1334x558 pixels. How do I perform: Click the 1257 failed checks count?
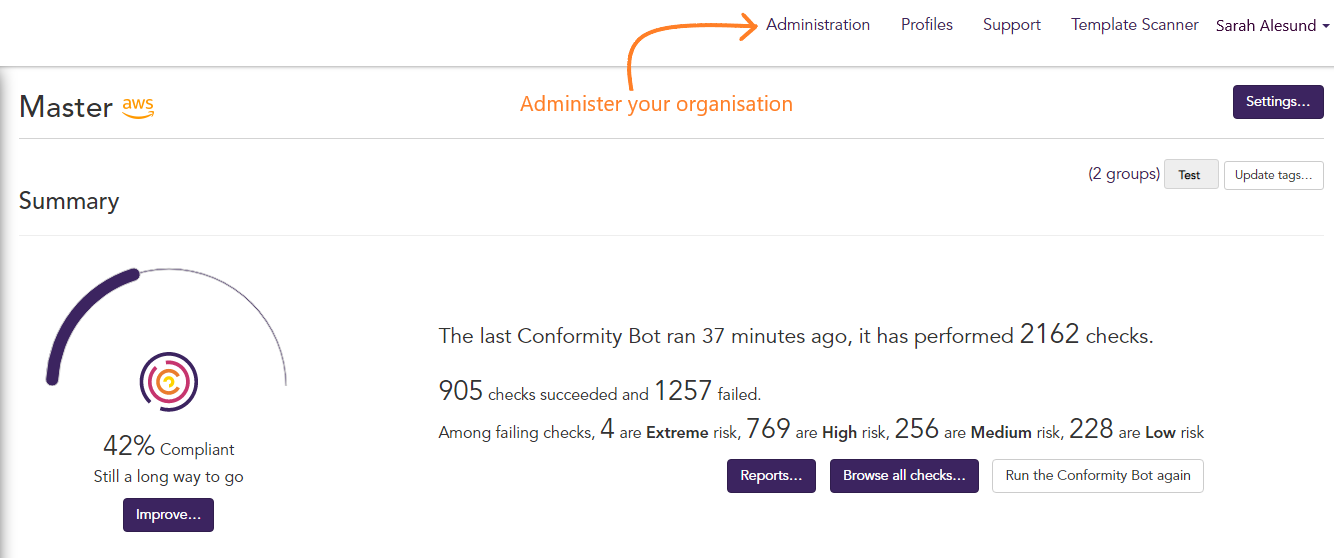pos(683,391)
